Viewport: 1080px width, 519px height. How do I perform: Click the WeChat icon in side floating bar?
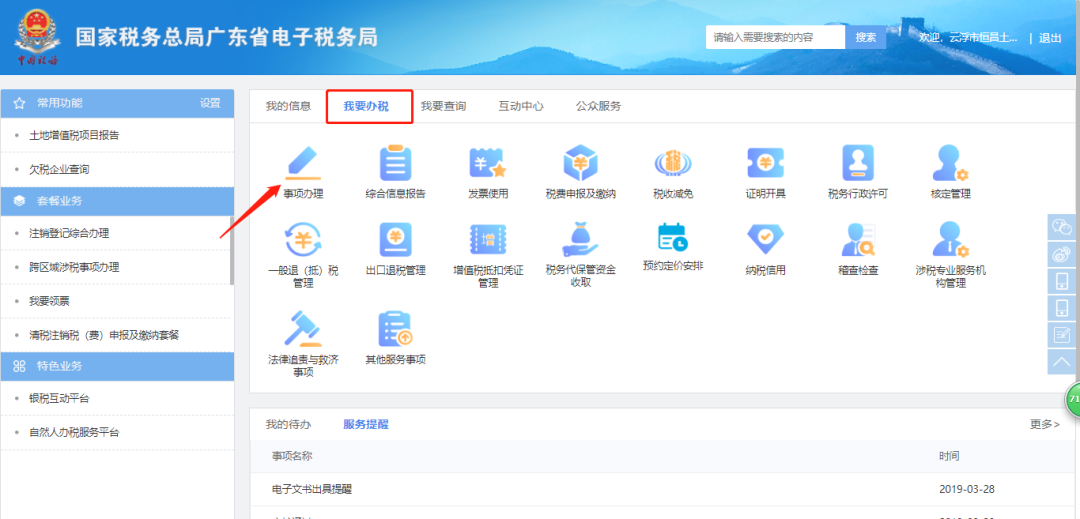[1061, 226]
